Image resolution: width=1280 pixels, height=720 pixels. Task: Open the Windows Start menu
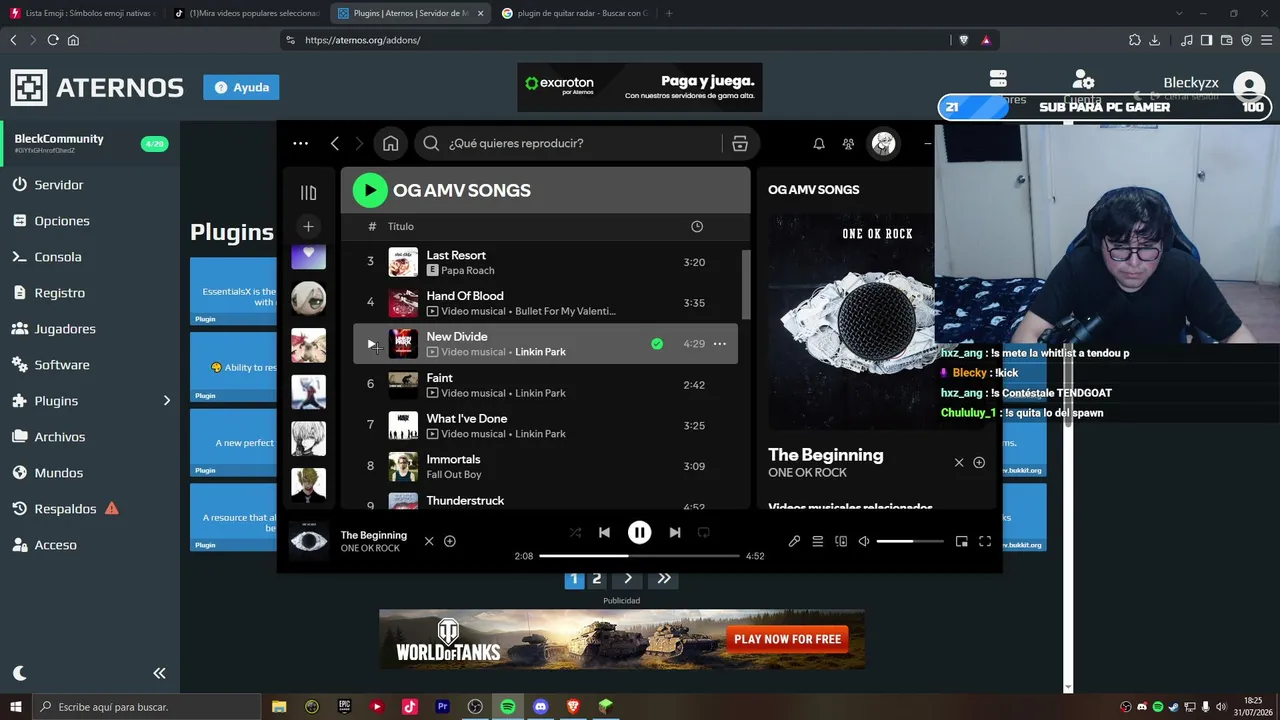click(x=15, y=707)
